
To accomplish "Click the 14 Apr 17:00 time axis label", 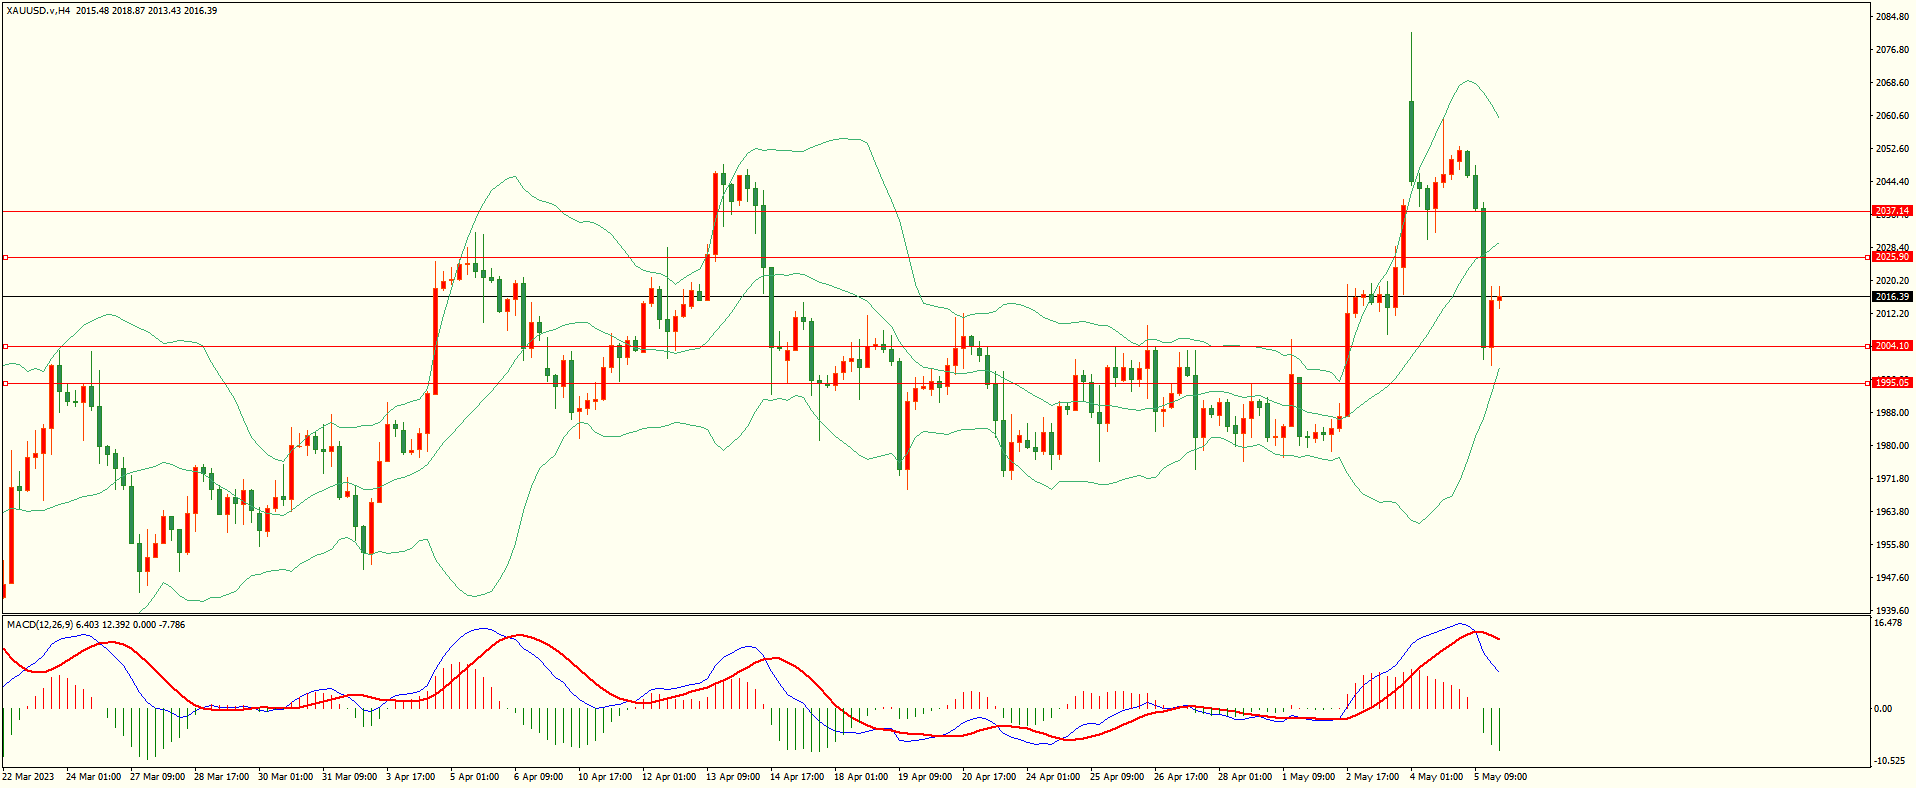I will point(797,777).
